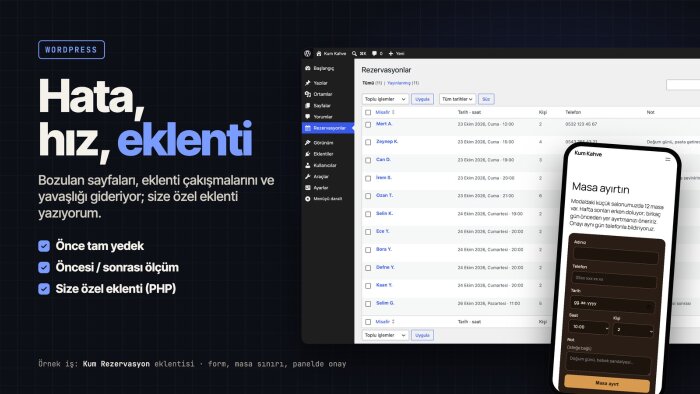Image resolution: width=700 pixels, height=394 pixels.
Task: Open bottom Toplu işlemler dropdown
Action: pos(385,335)
